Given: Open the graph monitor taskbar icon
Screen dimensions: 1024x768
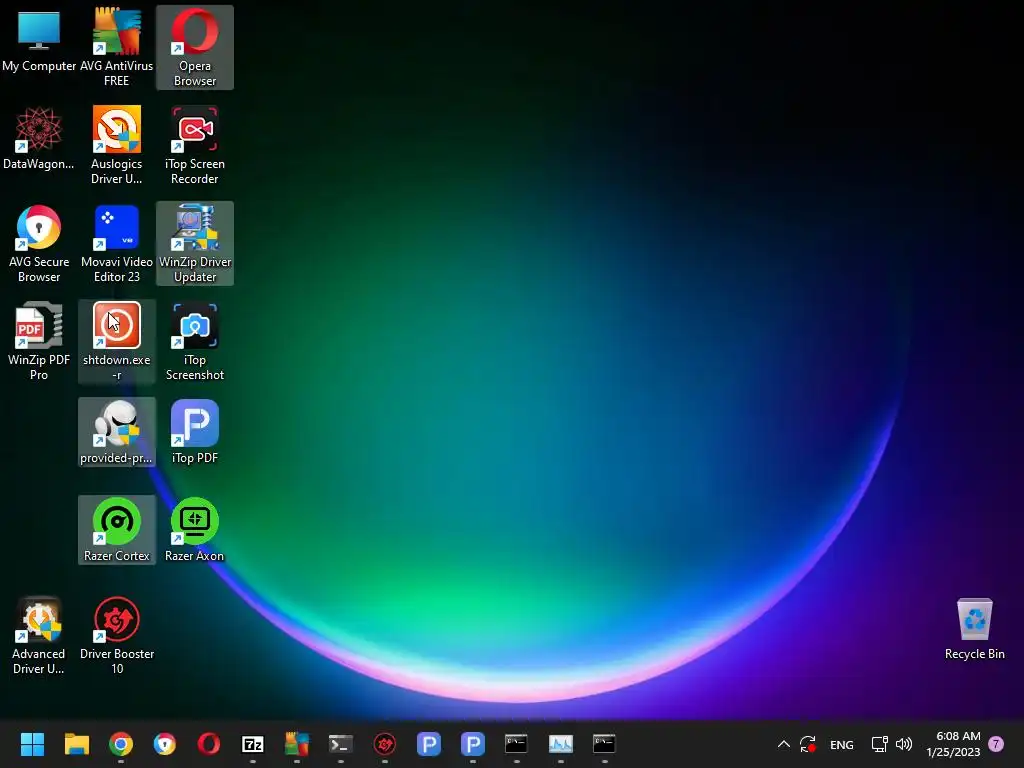Looking at the screenshot, I should click(x=560, y=744).
